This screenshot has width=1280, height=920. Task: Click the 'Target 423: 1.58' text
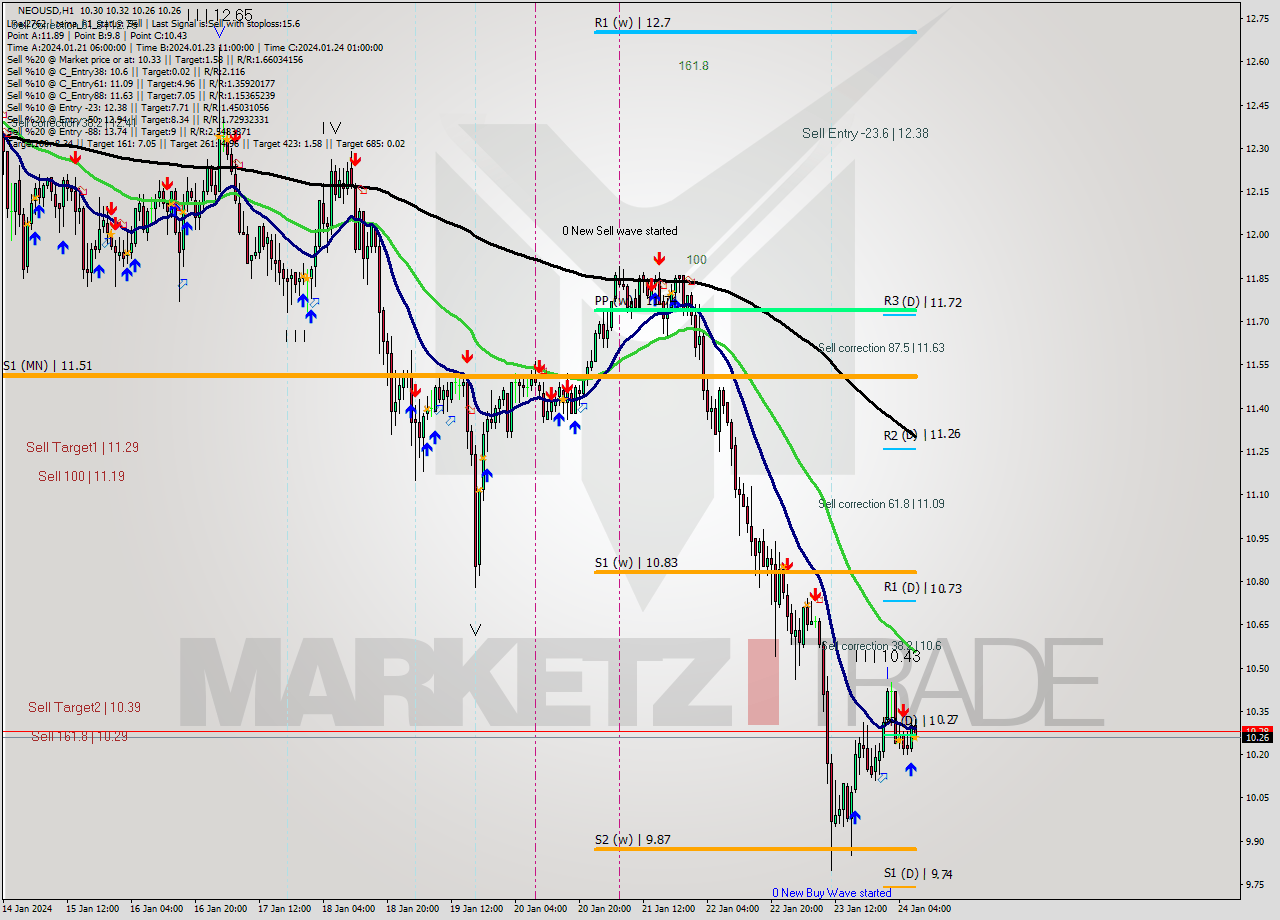(289, 144)
